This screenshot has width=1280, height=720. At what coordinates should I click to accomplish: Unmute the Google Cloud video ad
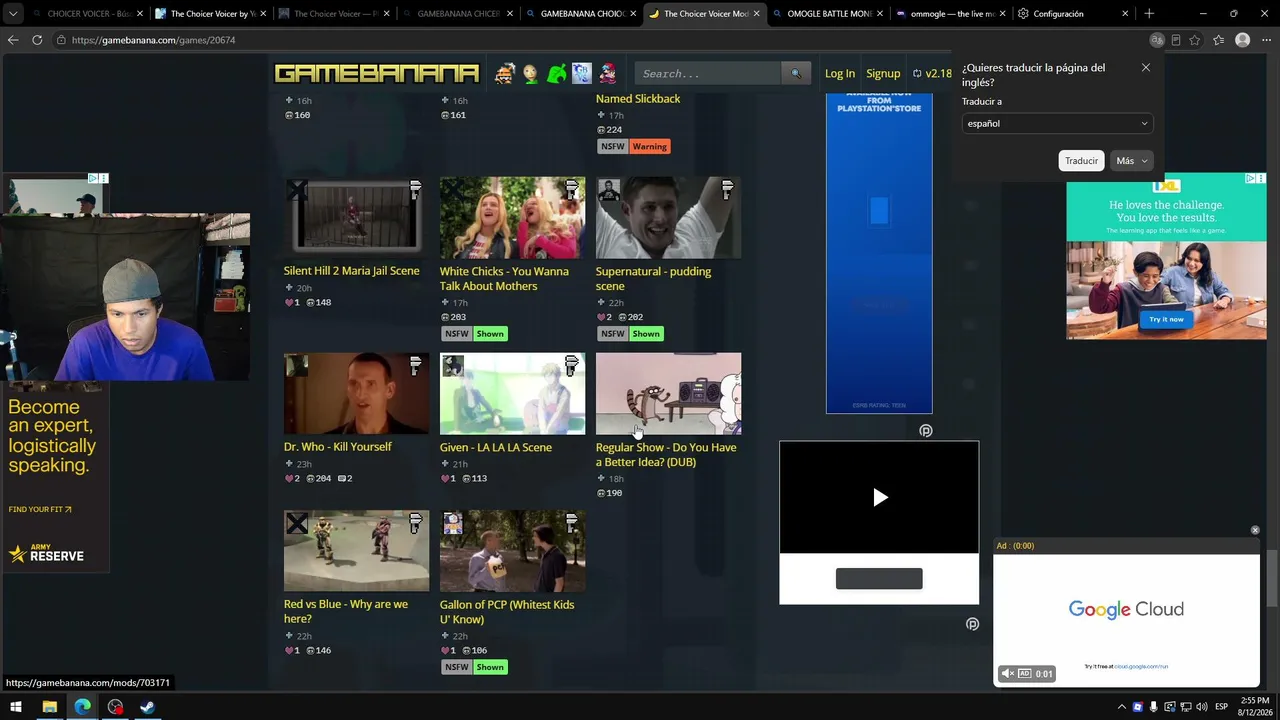click(1008, 674)
